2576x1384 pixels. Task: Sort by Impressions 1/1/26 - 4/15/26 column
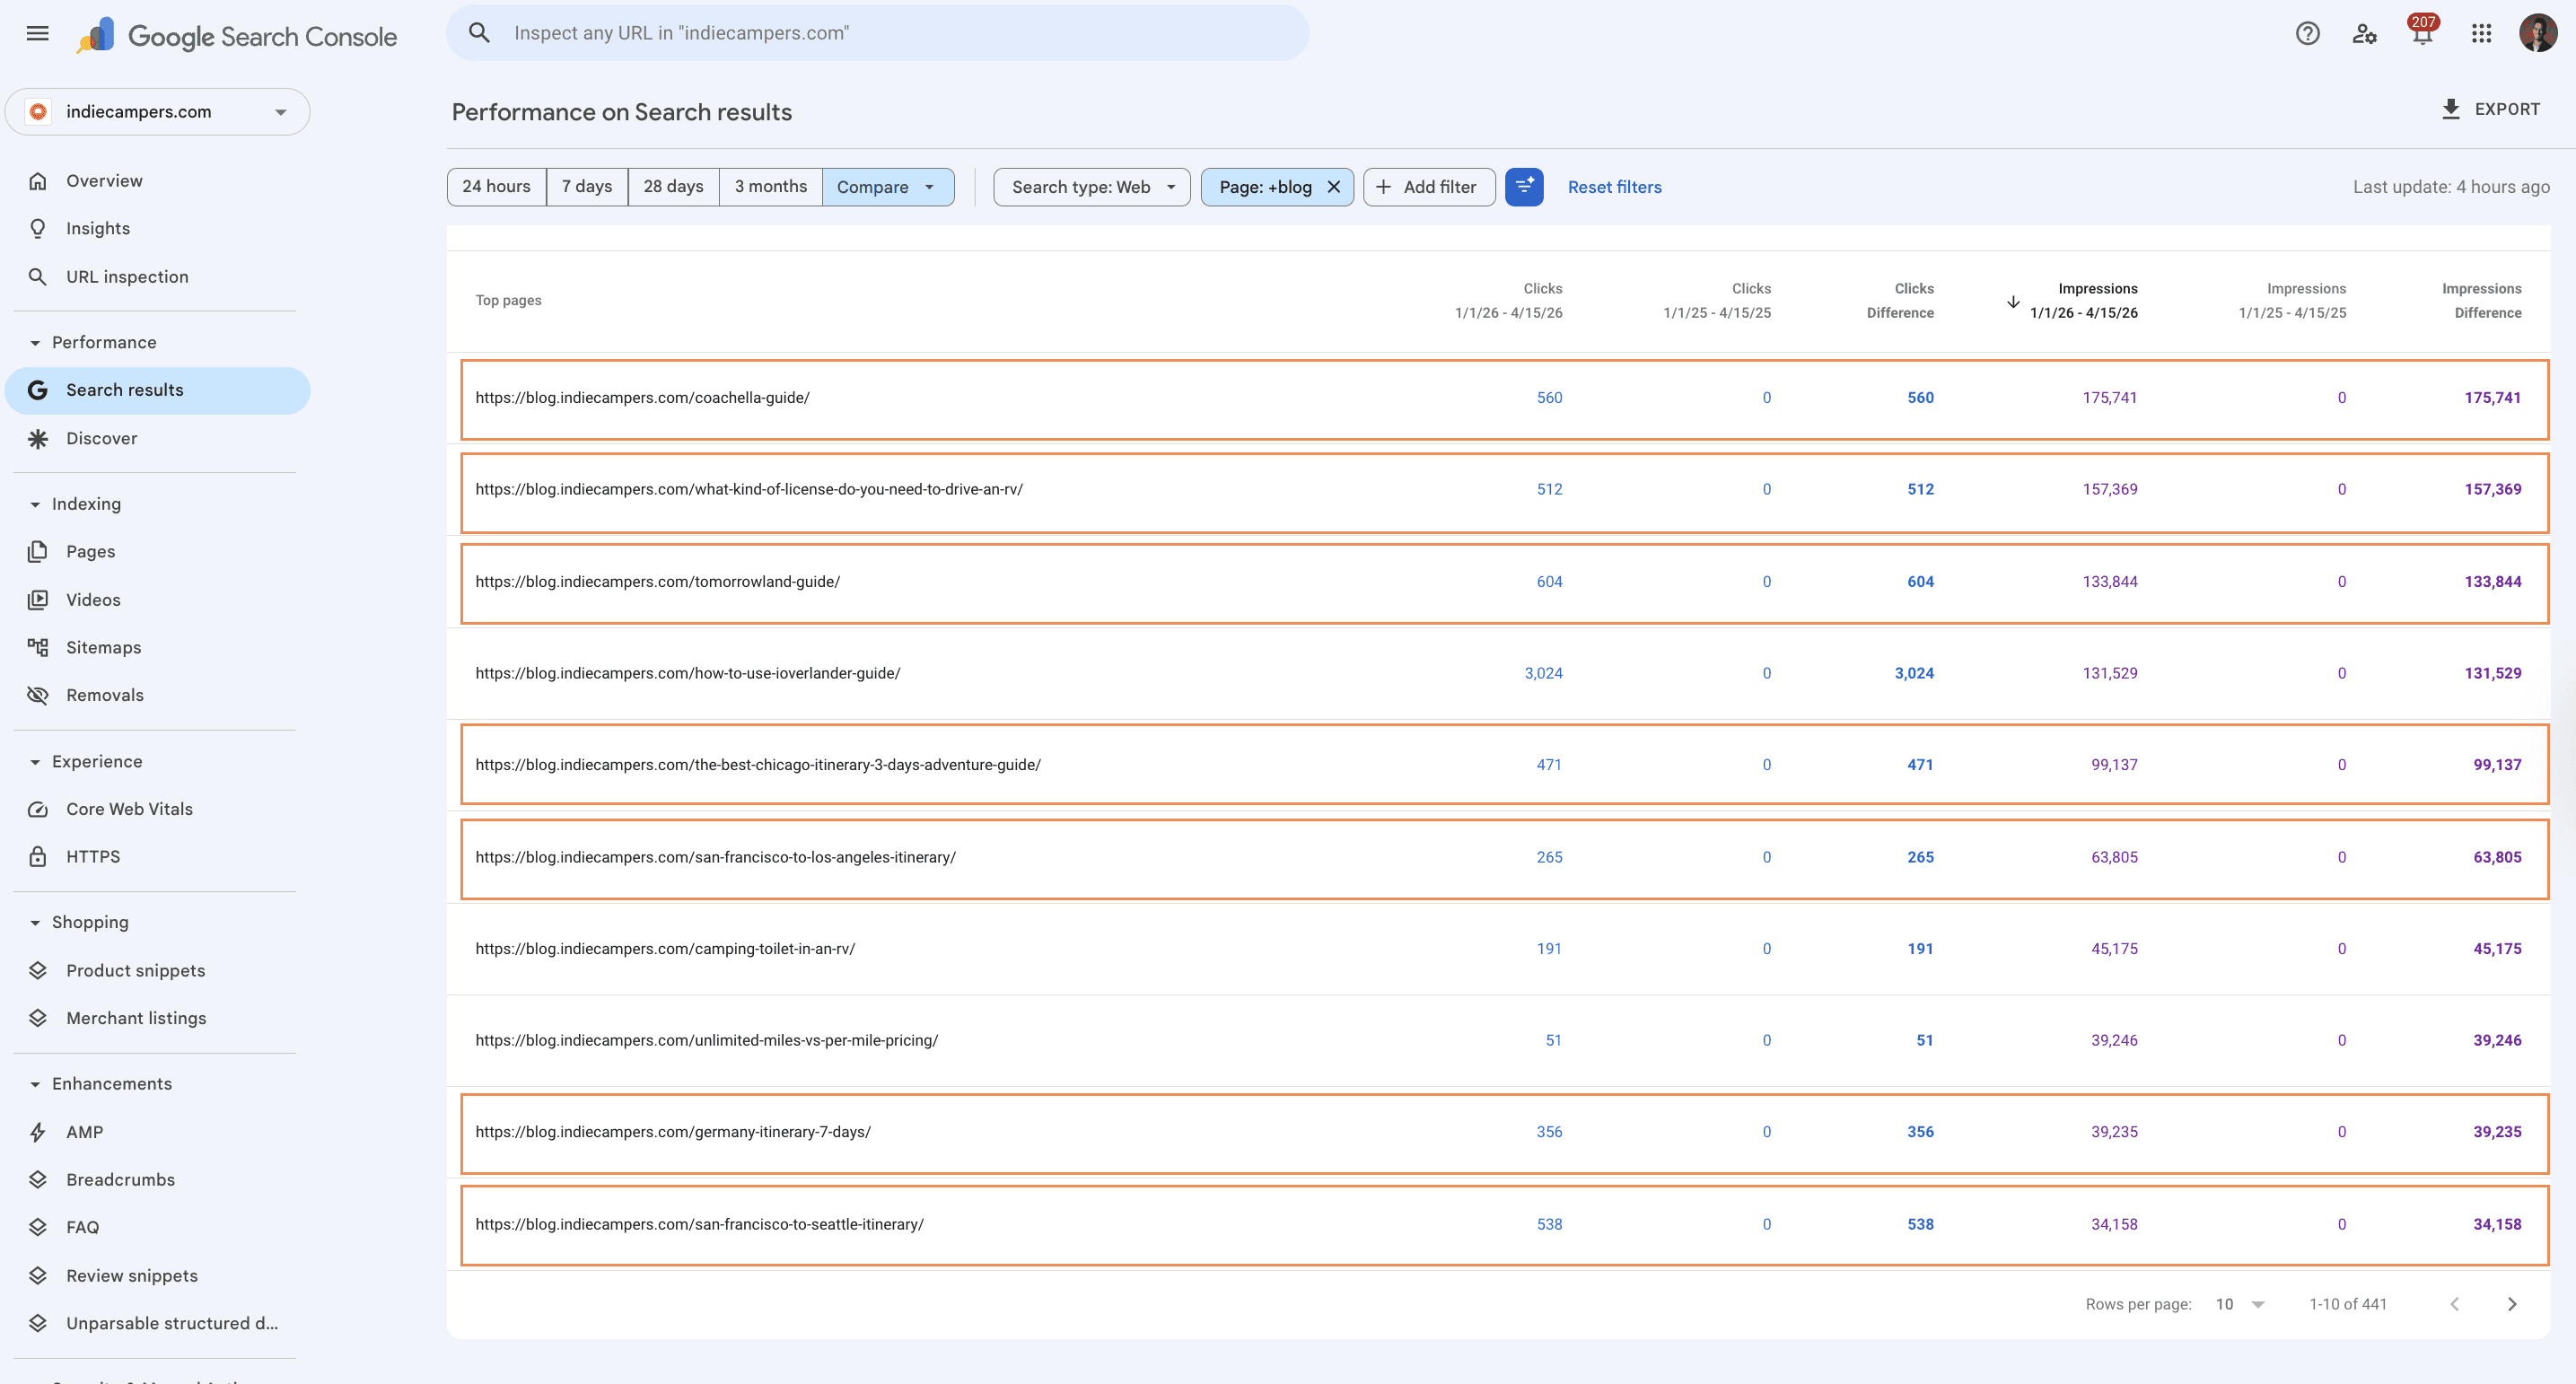click(2083, 301)
